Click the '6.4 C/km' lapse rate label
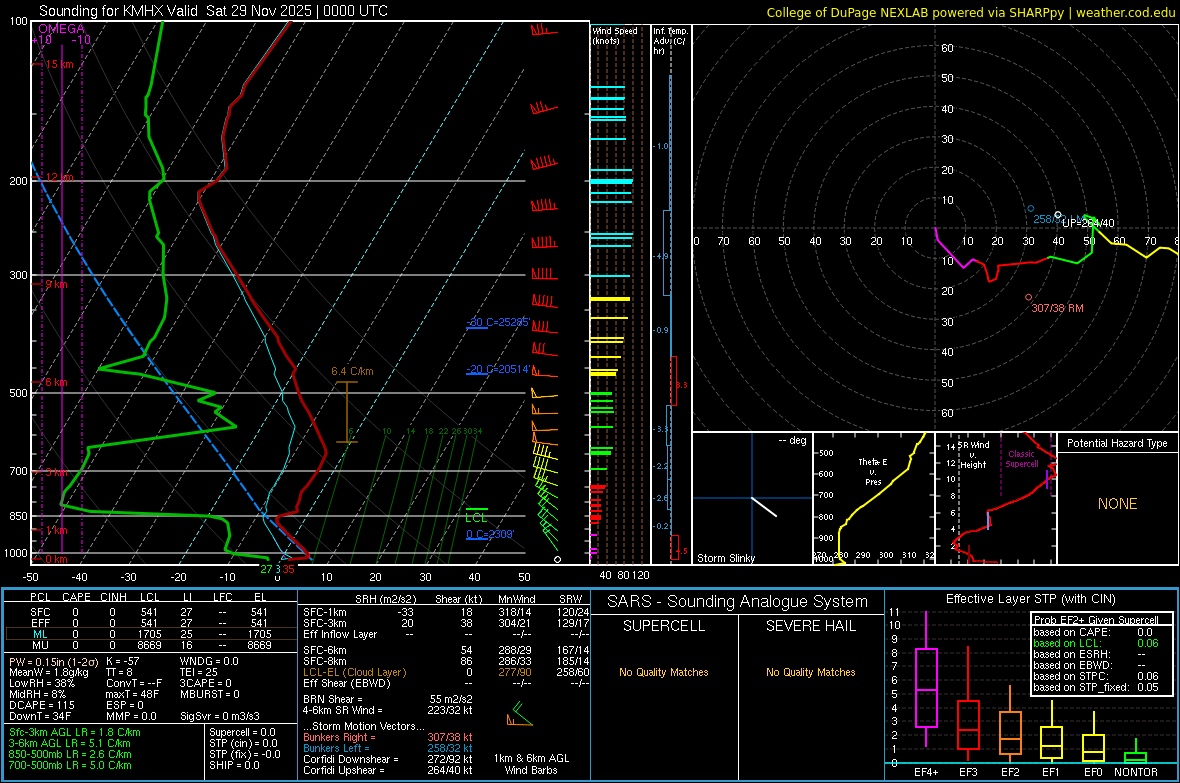Image resolution: width=1180 pixels, height=783 pixels. [352, 371]
